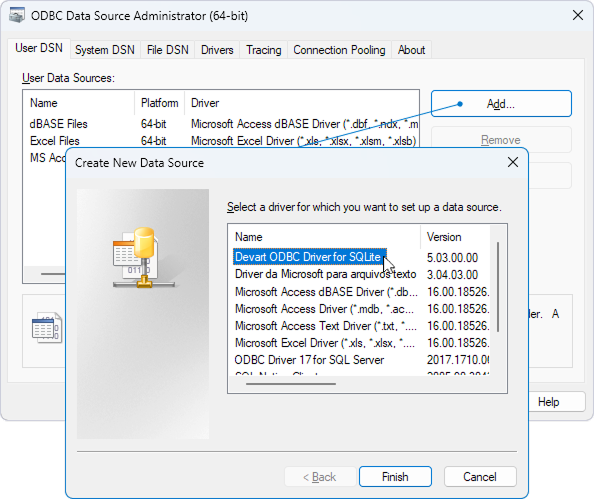The height and width of the screenshot is (499, 594).
Task: Select ODBC Driver 17 for SQL Server
Action: pyautogui.click(x=310, y=360)
